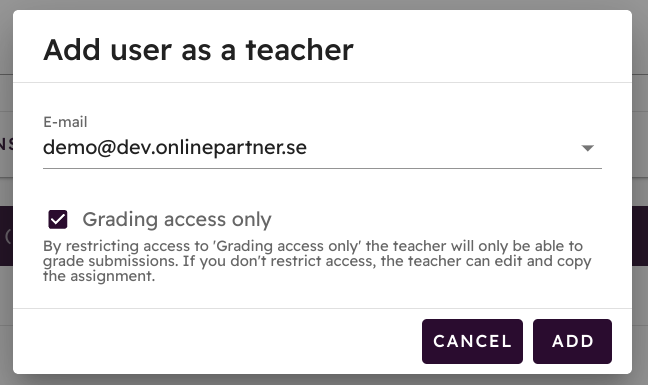
Task: Select the small E-mail field label
Action: 65,122
